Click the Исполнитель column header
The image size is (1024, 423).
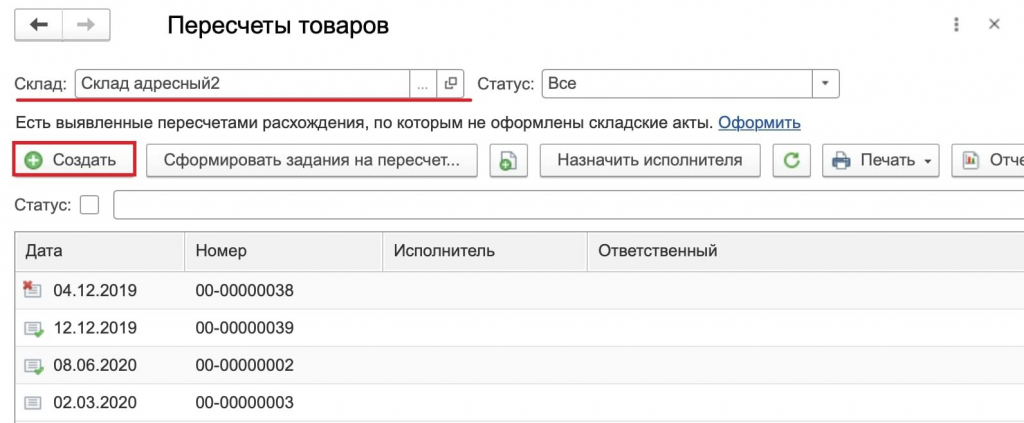485,251
